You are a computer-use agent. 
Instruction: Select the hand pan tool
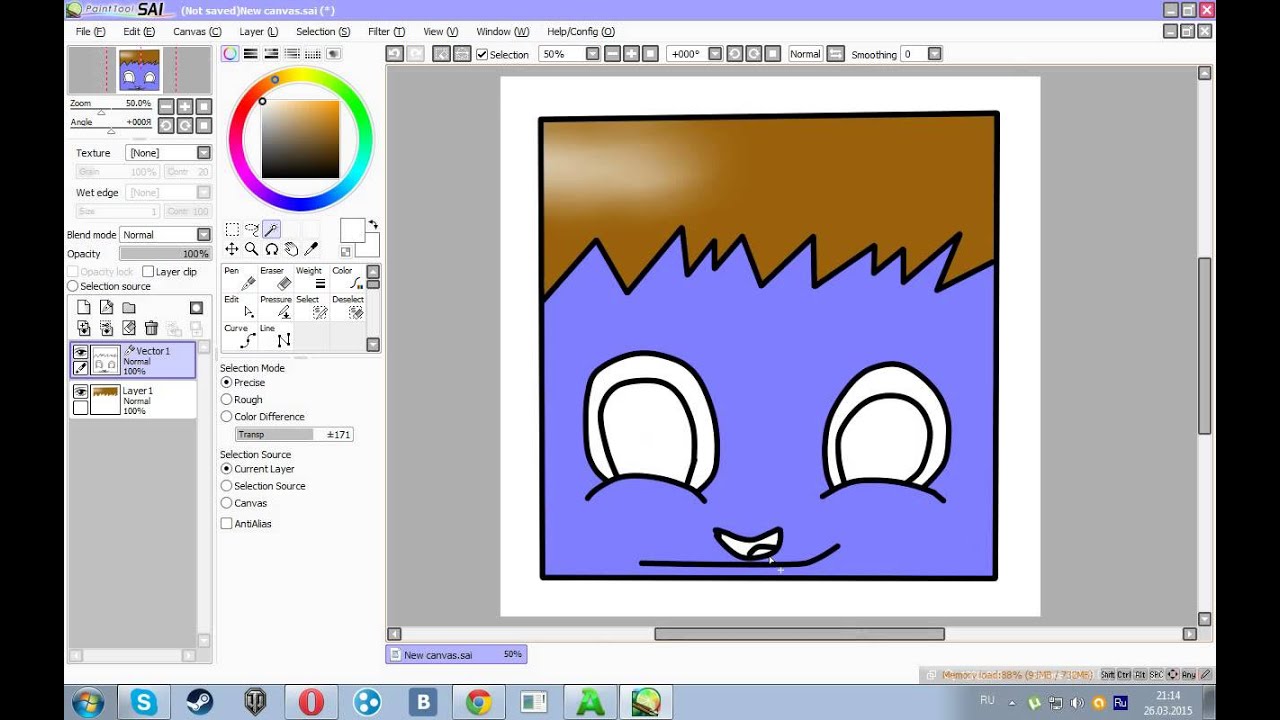(291, 249)
